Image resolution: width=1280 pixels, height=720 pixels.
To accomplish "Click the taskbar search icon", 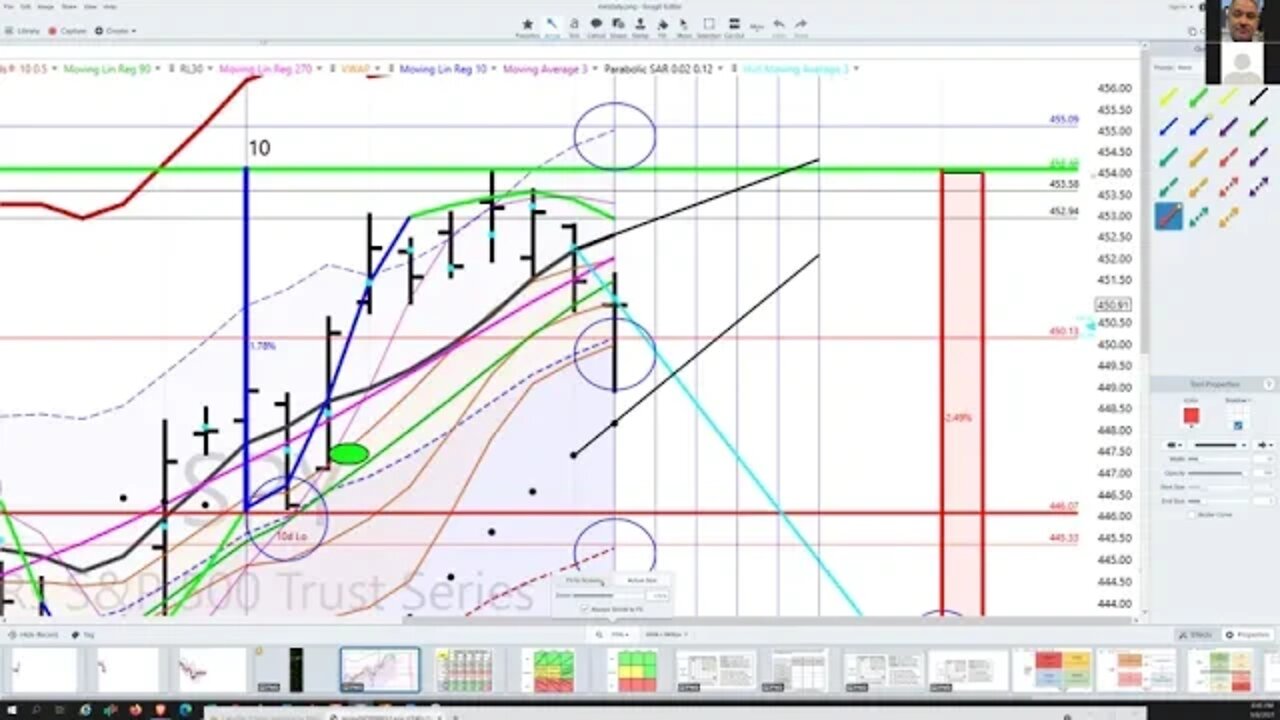I will point(37,710).
